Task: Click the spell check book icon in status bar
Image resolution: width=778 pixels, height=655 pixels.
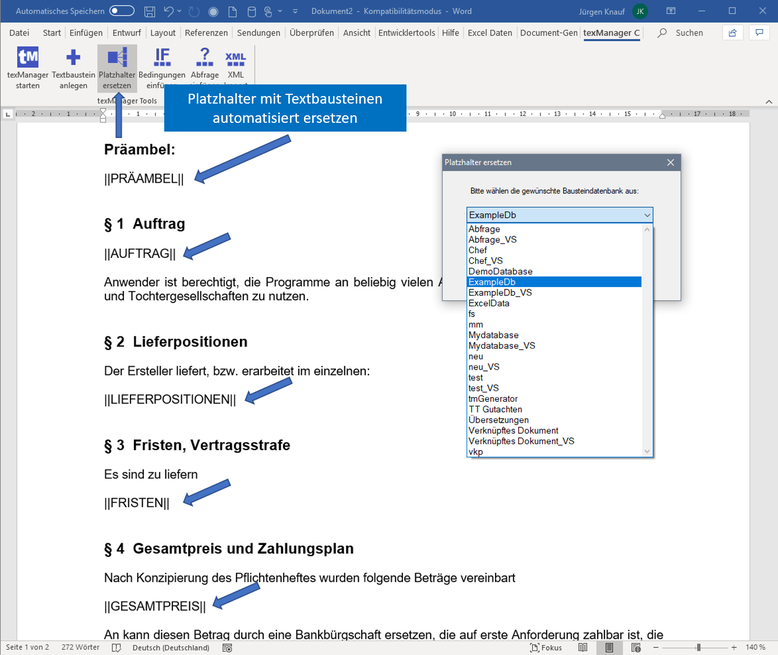Action: point(117,648)
